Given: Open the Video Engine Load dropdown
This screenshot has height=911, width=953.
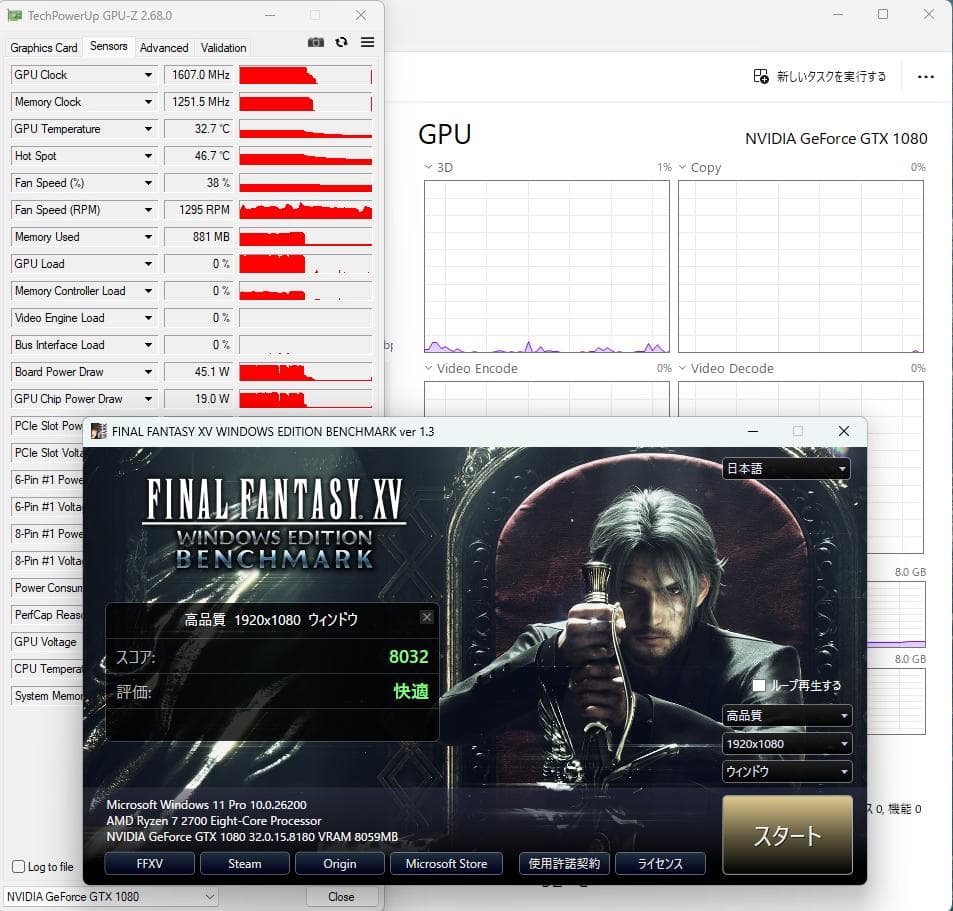Looking at the screenshot, I should pyautogui.click(x=148, y=318).
